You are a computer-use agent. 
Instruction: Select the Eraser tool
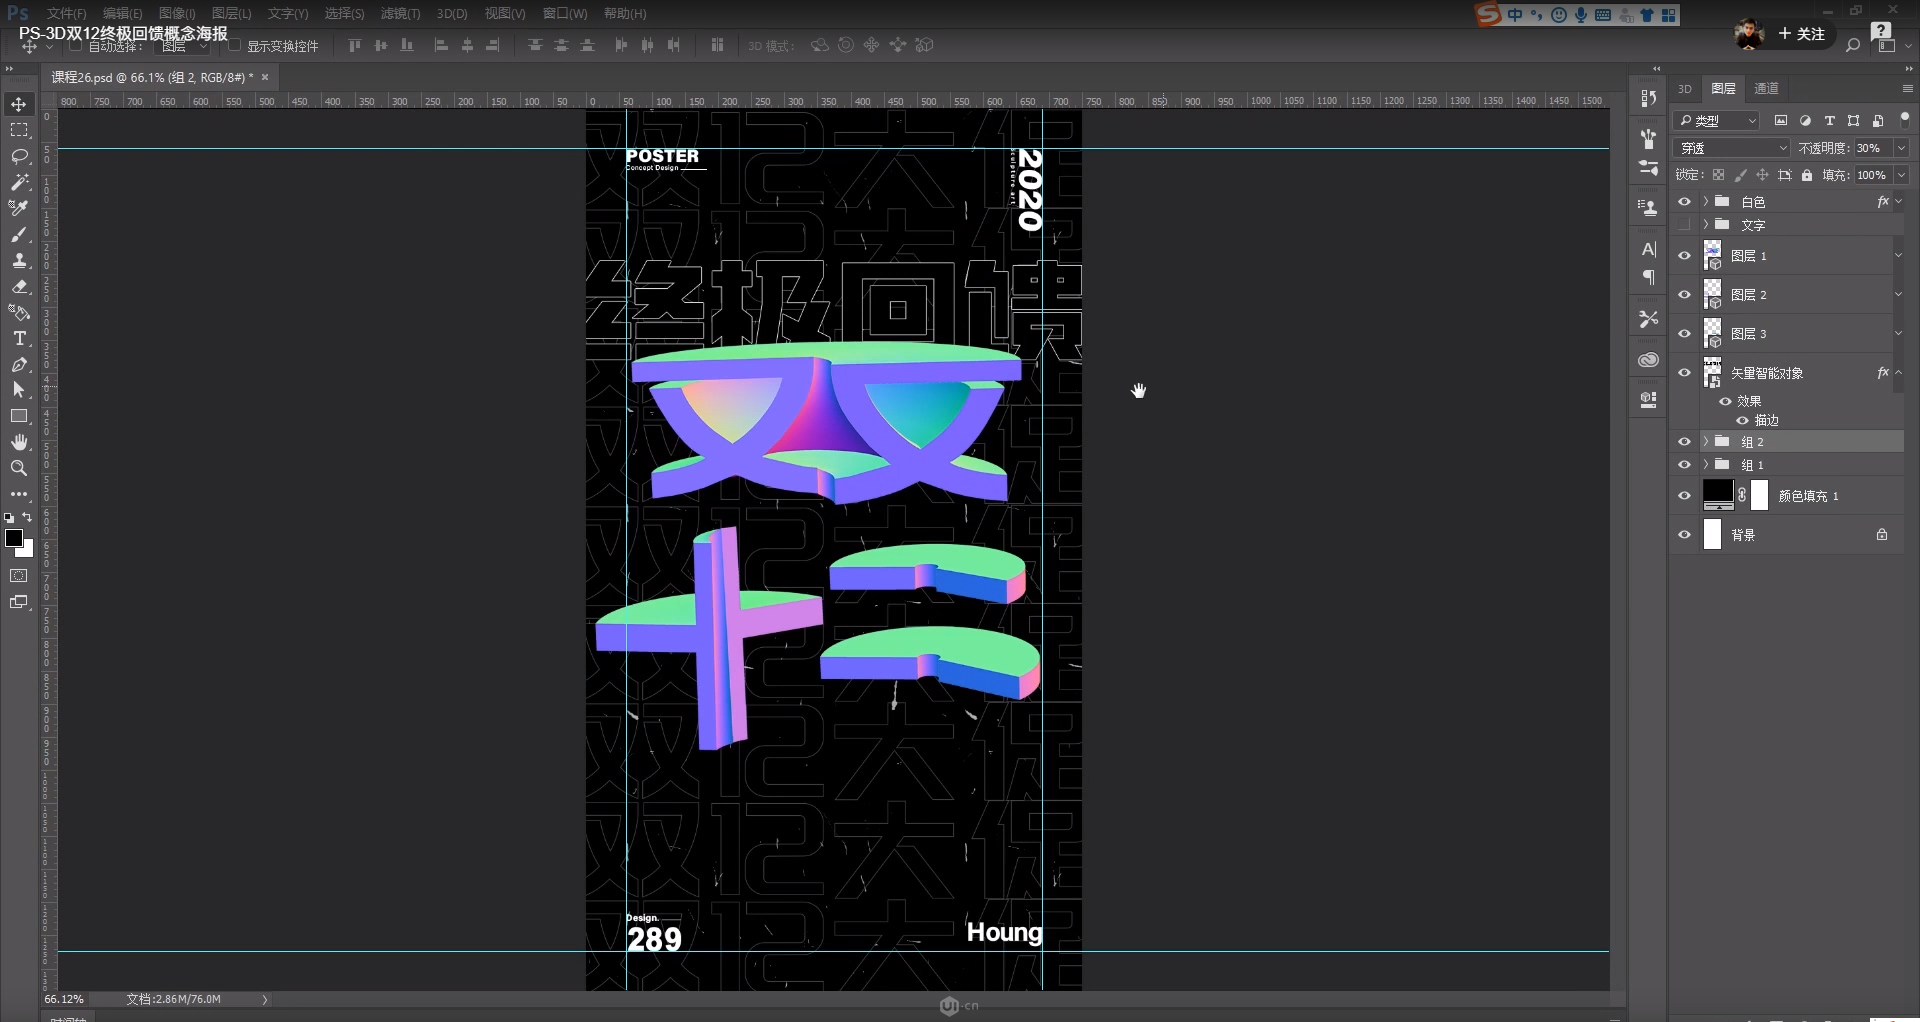point(19,287)
